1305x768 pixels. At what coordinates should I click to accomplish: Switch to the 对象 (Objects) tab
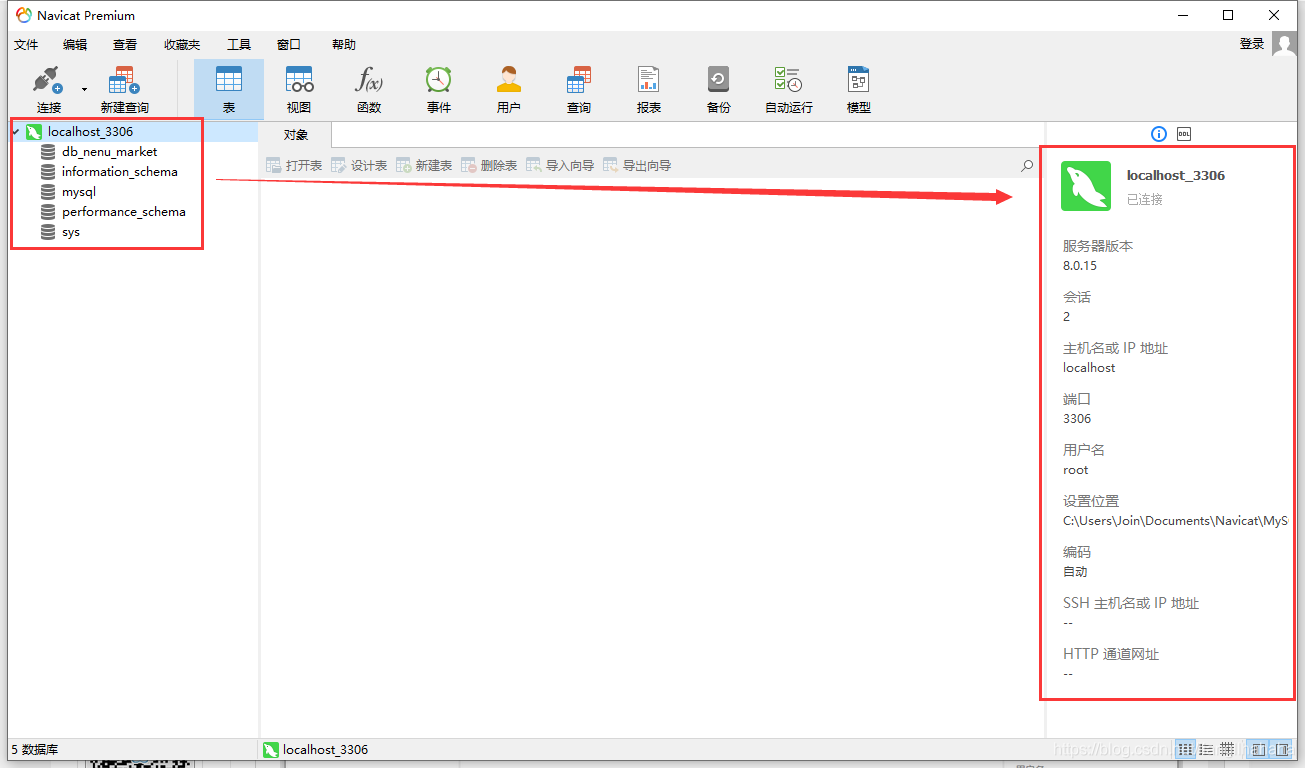point(296,135)
